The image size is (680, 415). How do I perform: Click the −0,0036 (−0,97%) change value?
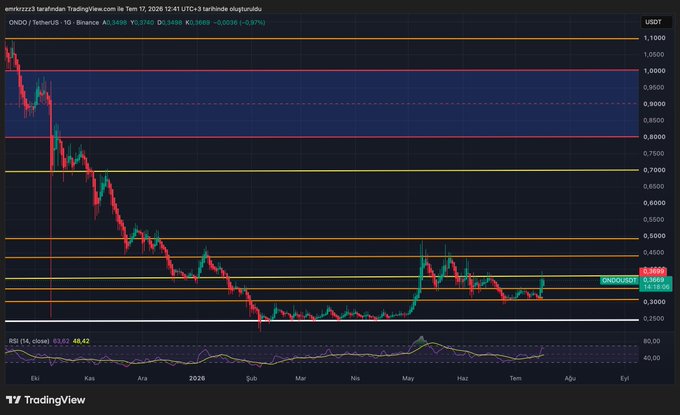[x=239, y=23]
